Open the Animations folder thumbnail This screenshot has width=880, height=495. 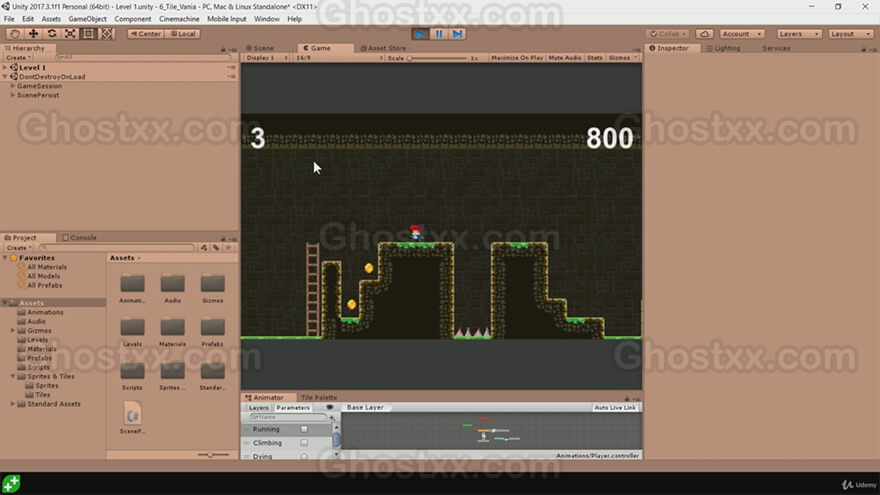pos(132,283)
